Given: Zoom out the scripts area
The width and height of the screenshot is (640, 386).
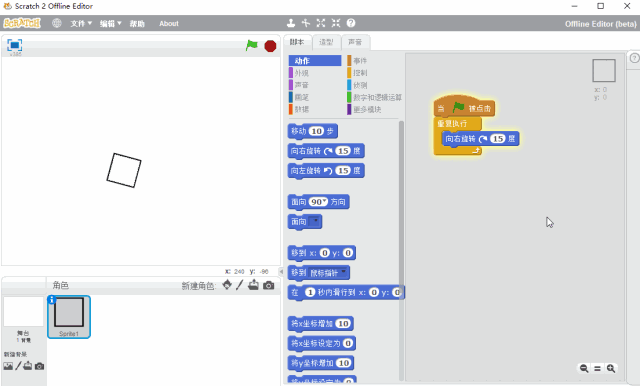Looking at the screenshot, I should pyautogui.click(x=584, y=368).
